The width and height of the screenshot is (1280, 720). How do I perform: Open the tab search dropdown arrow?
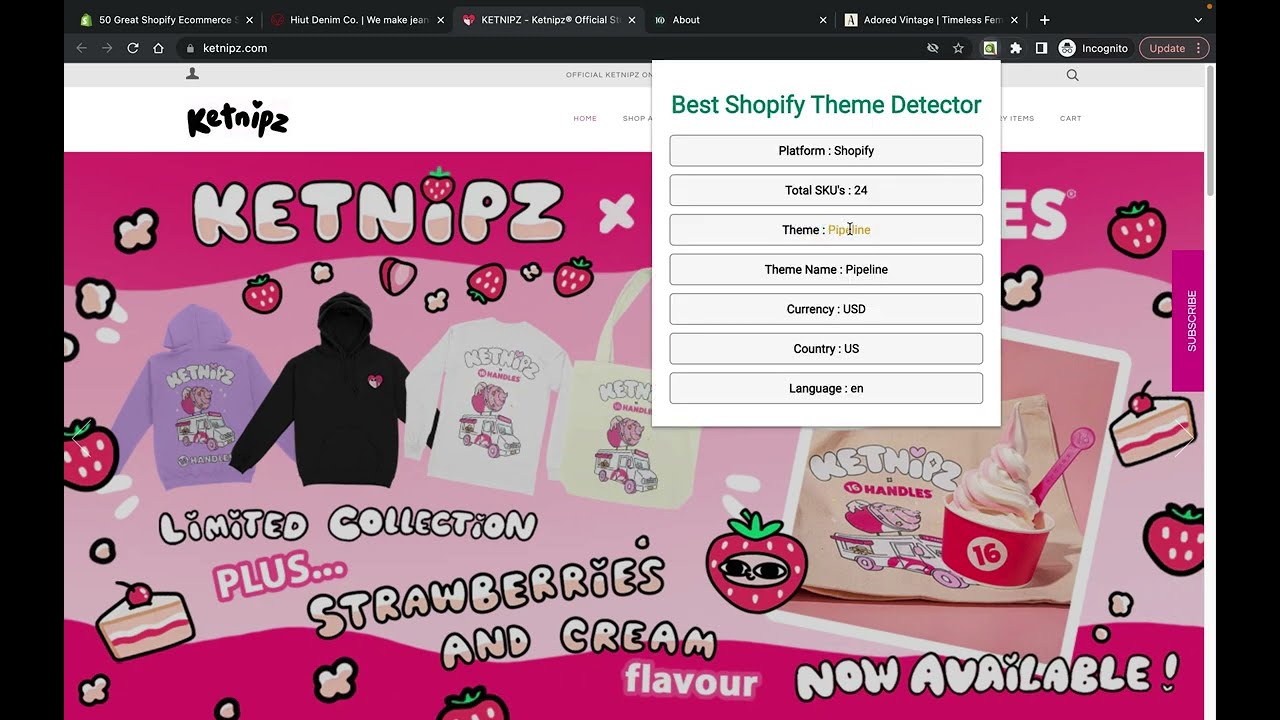[x=1198, y=20]
